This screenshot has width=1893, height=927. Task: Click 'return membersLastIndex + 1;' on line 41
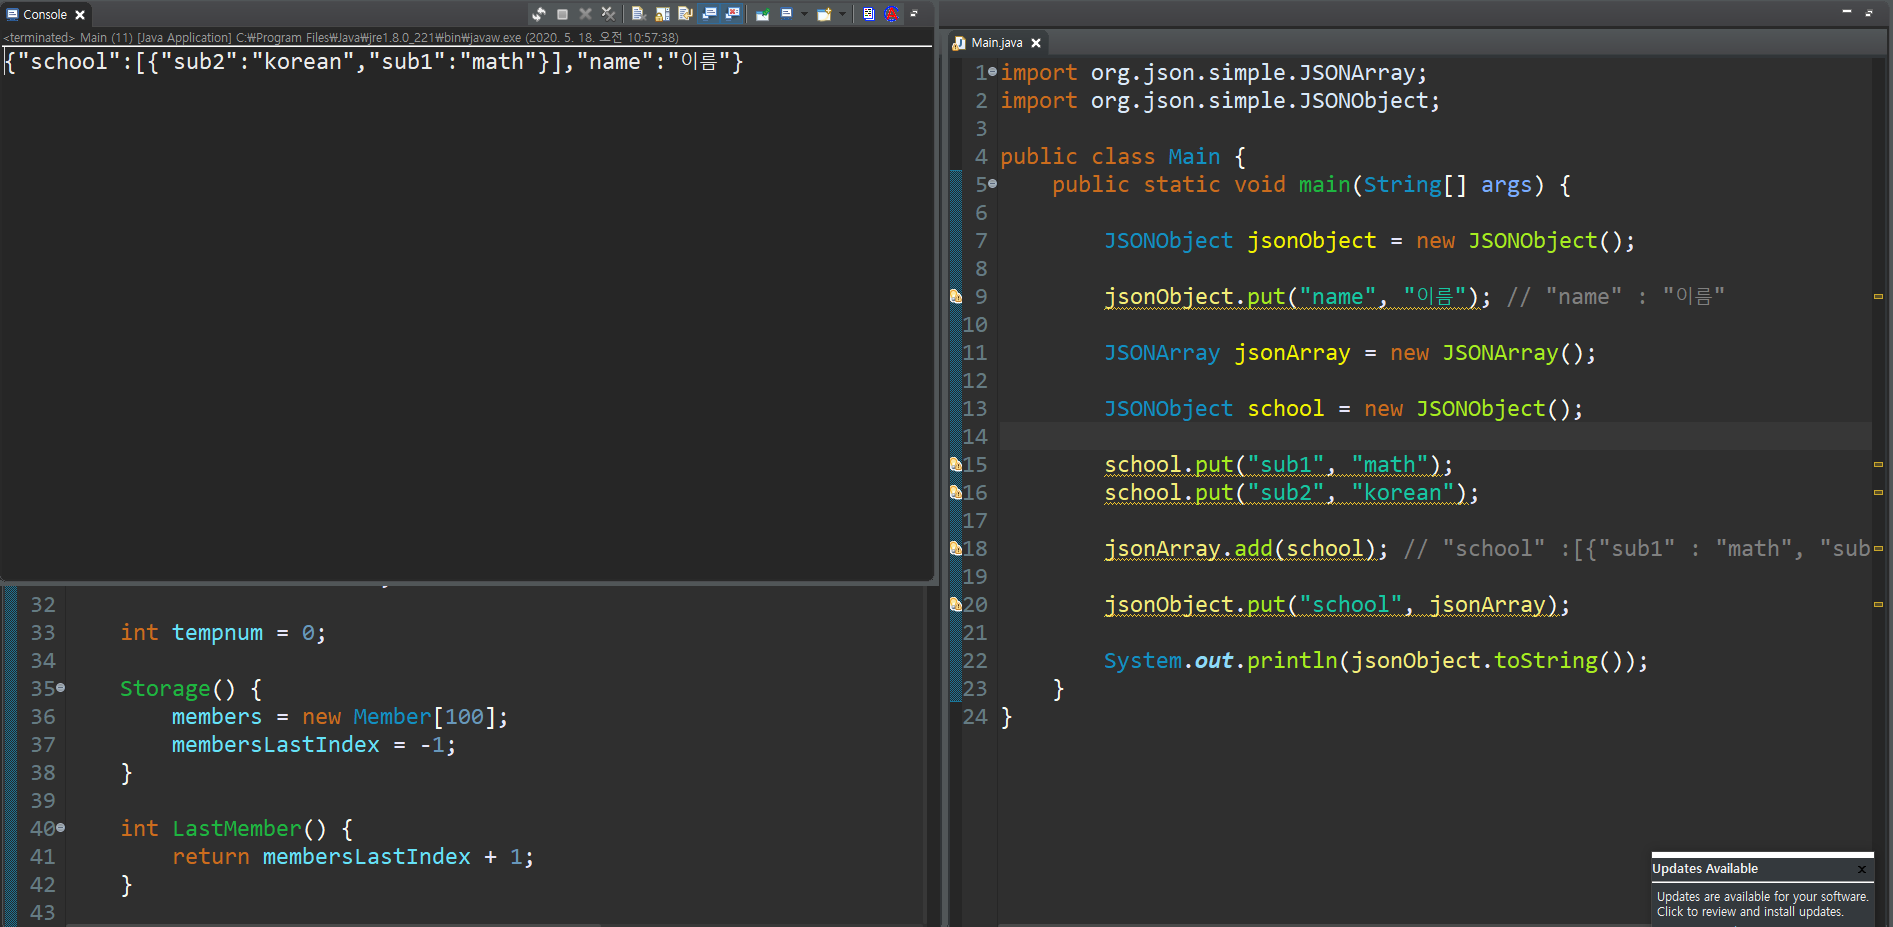tap(353, 856)
